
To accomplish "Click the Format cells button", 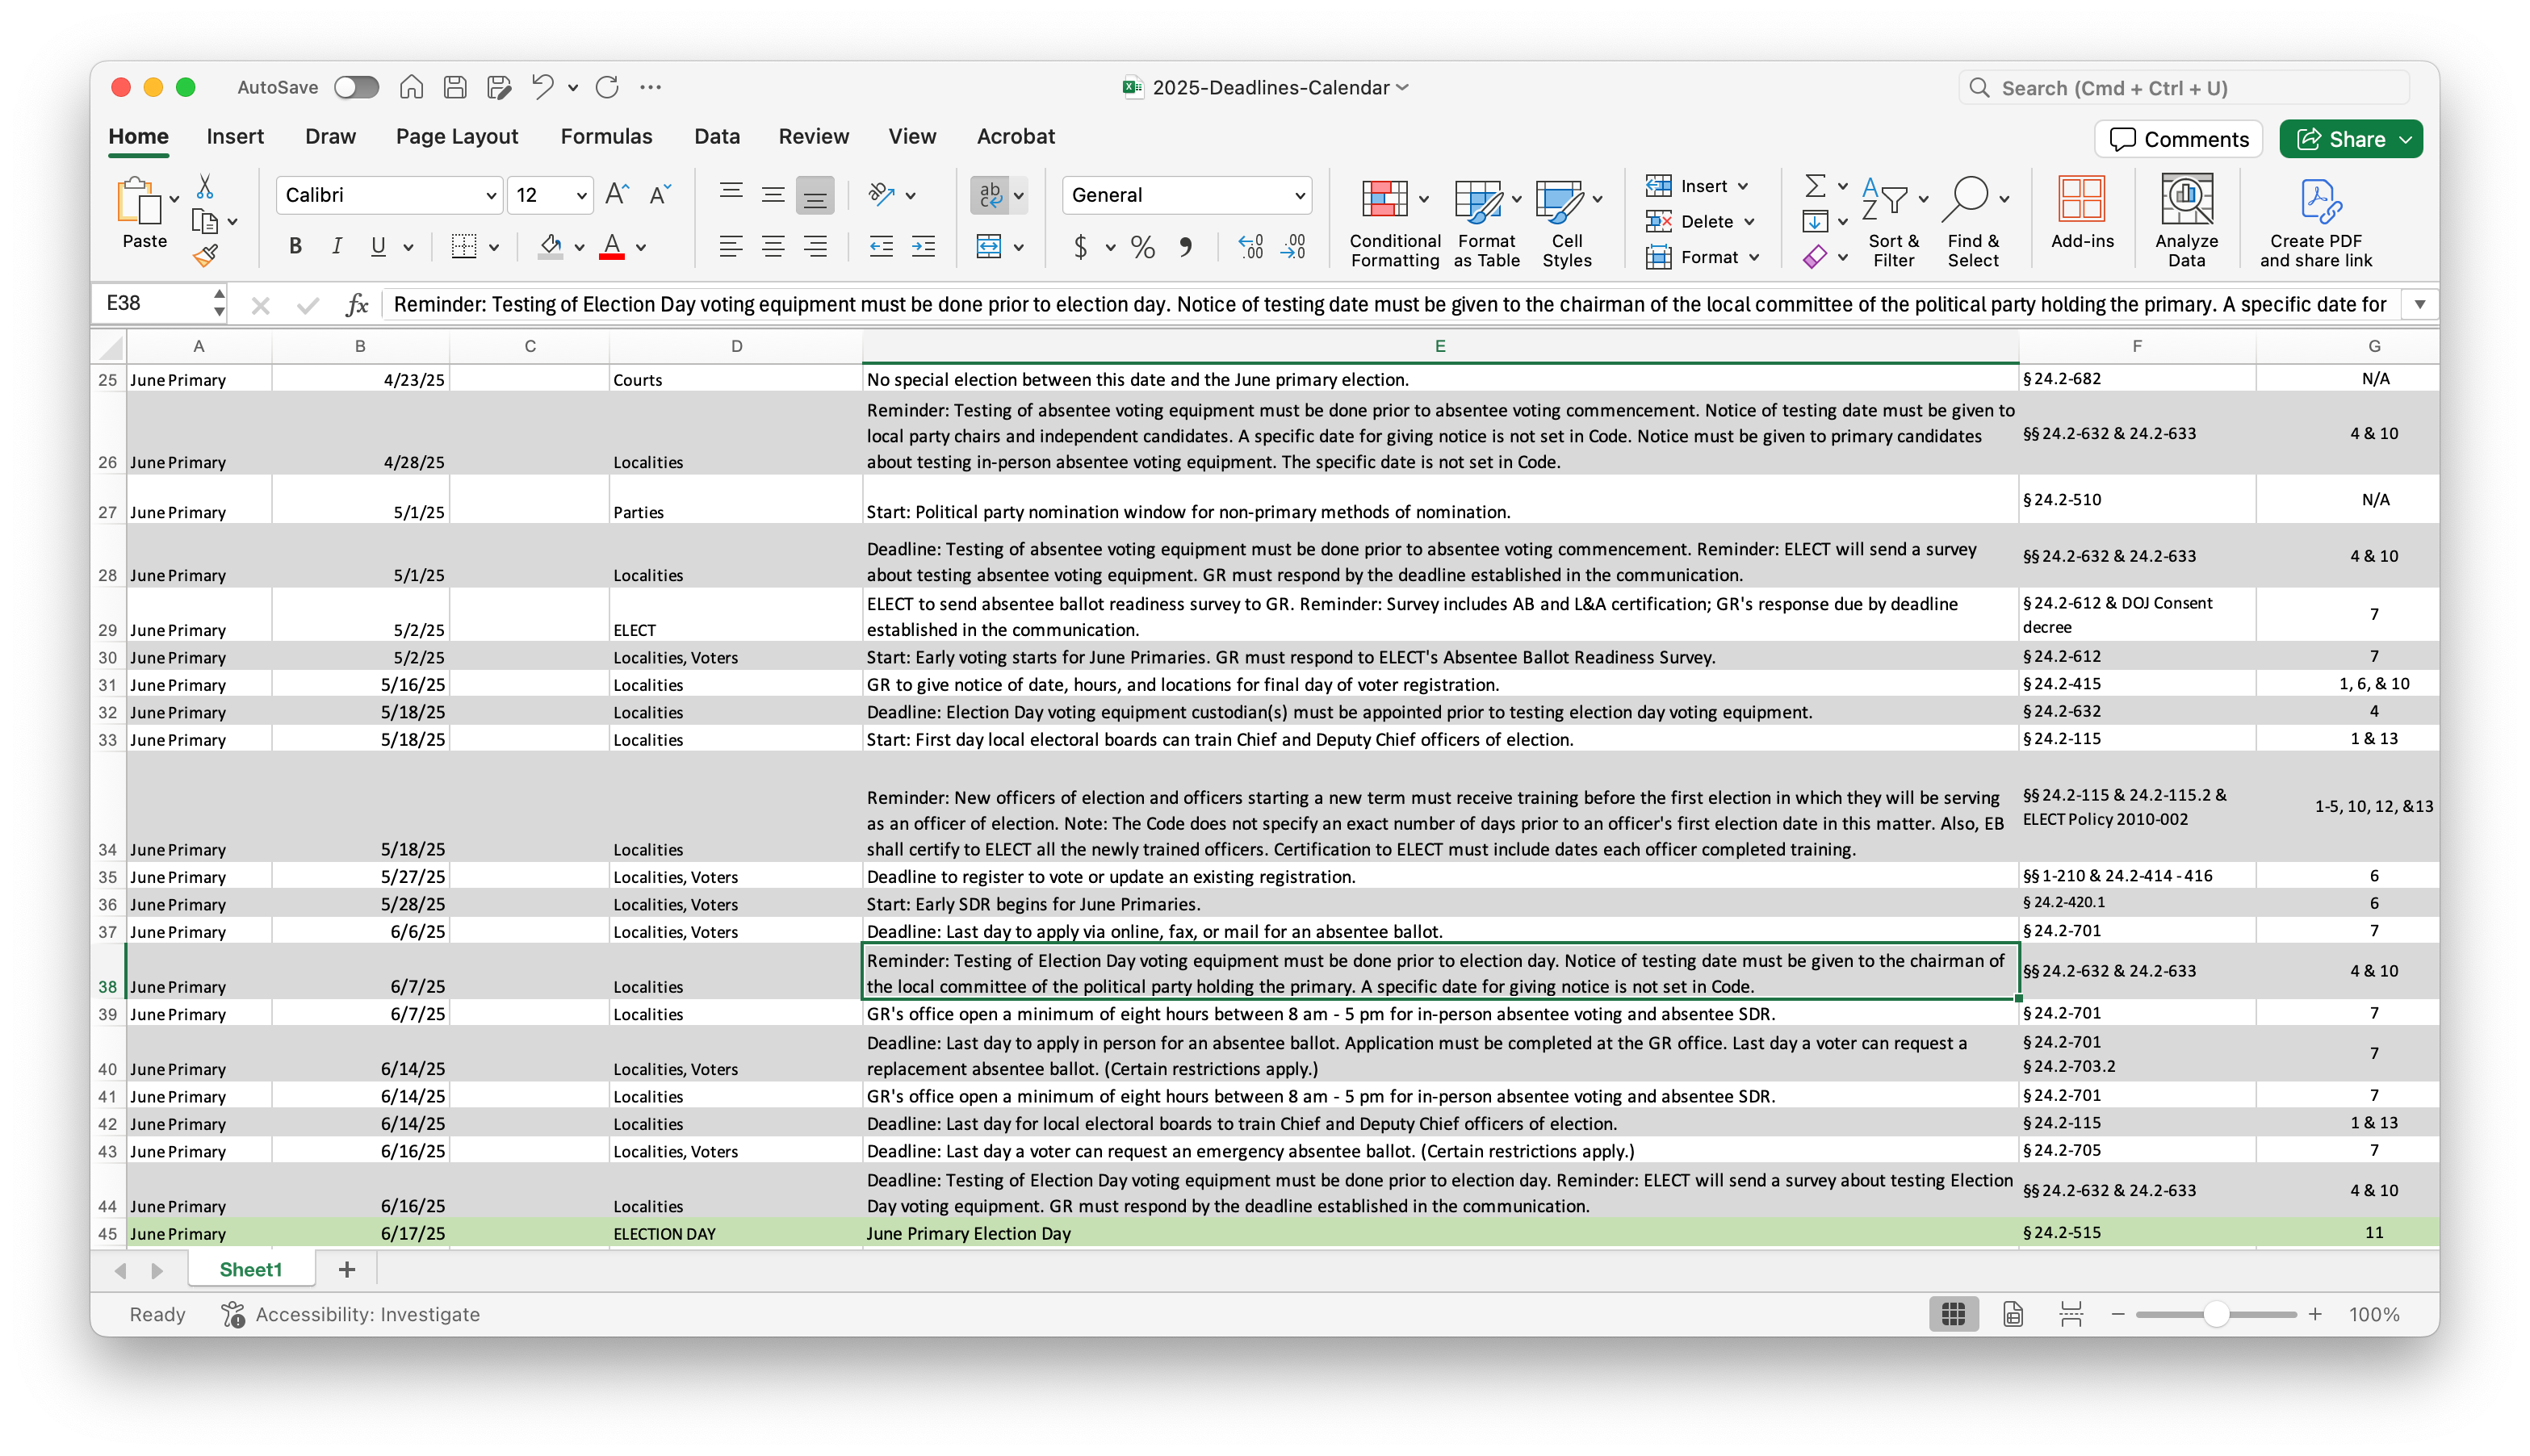I will pyautogui.click(x=1702, y=257).
